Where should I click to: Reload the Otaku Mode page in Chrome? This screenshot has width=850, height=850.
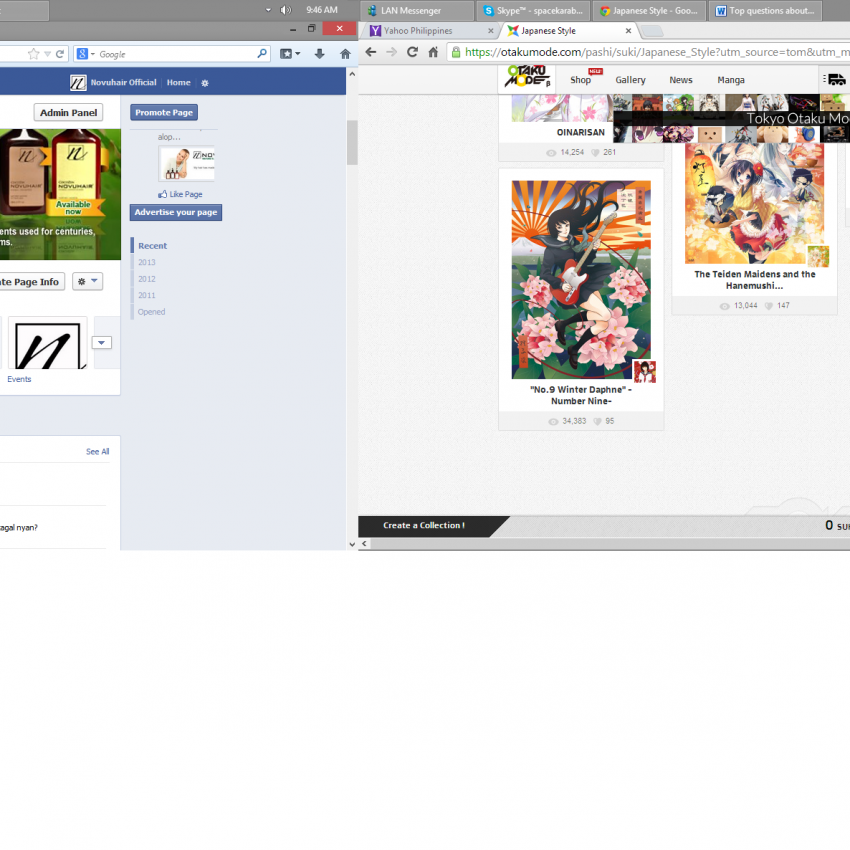[413, 52]
